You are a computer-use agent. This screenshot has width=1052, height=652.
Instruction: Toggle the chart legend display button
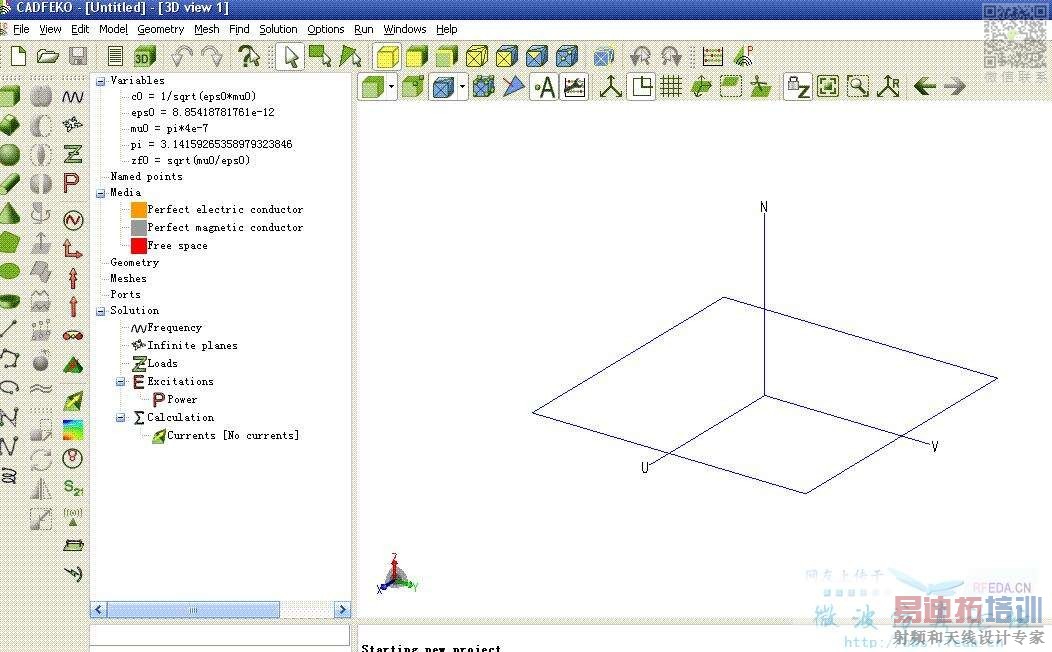coord(574,87)
